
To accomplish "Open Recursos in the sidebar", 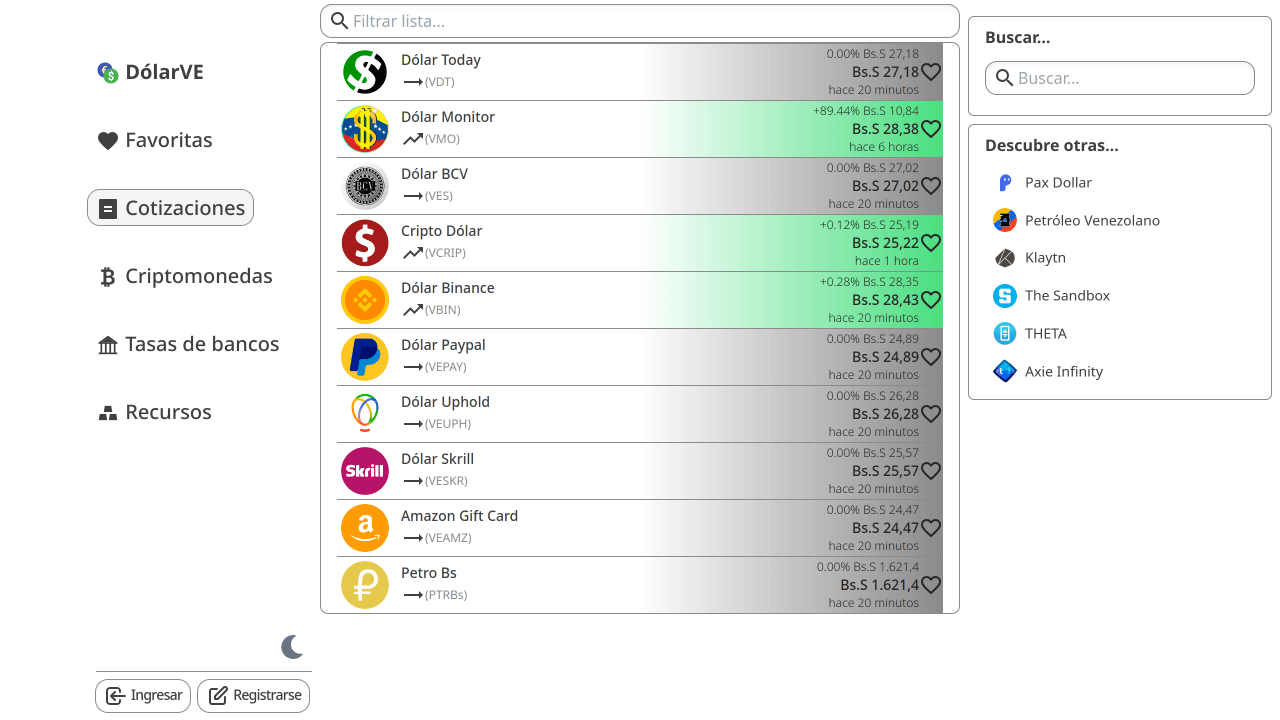I will [155, 412].
